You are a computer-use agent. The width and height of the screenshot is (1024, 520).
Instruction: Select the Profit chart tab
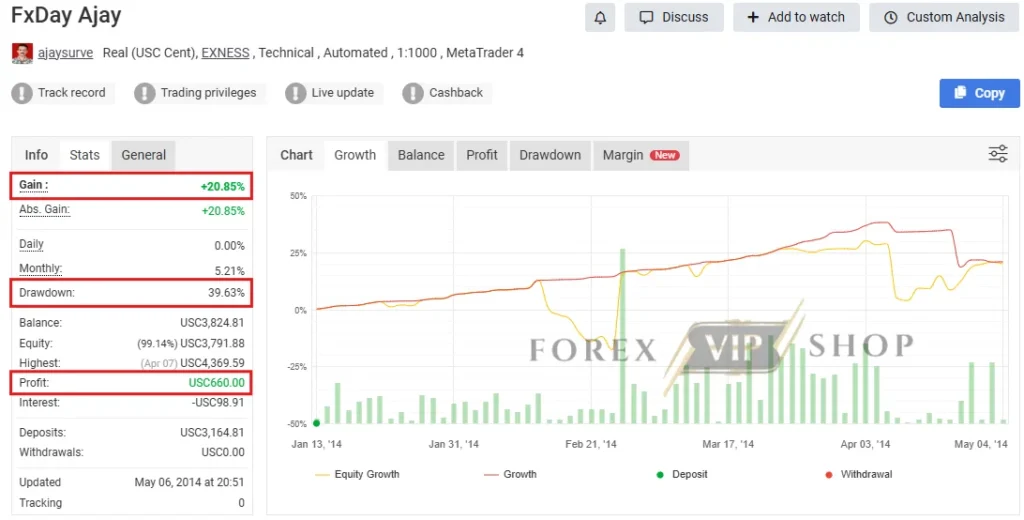[x=482, y=155]
